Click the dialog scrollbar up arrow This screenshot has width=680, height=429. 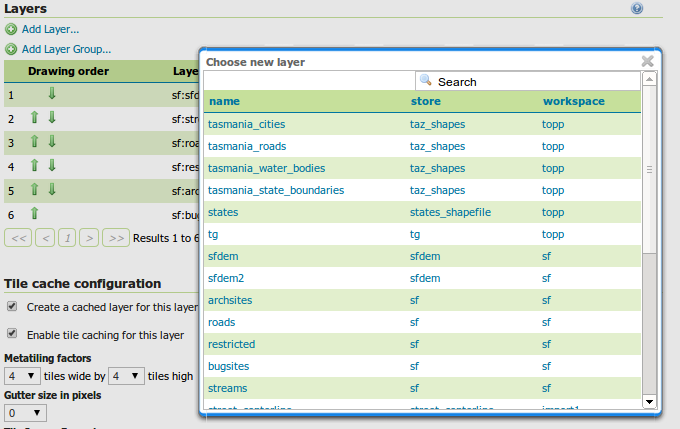coord(649,79)
